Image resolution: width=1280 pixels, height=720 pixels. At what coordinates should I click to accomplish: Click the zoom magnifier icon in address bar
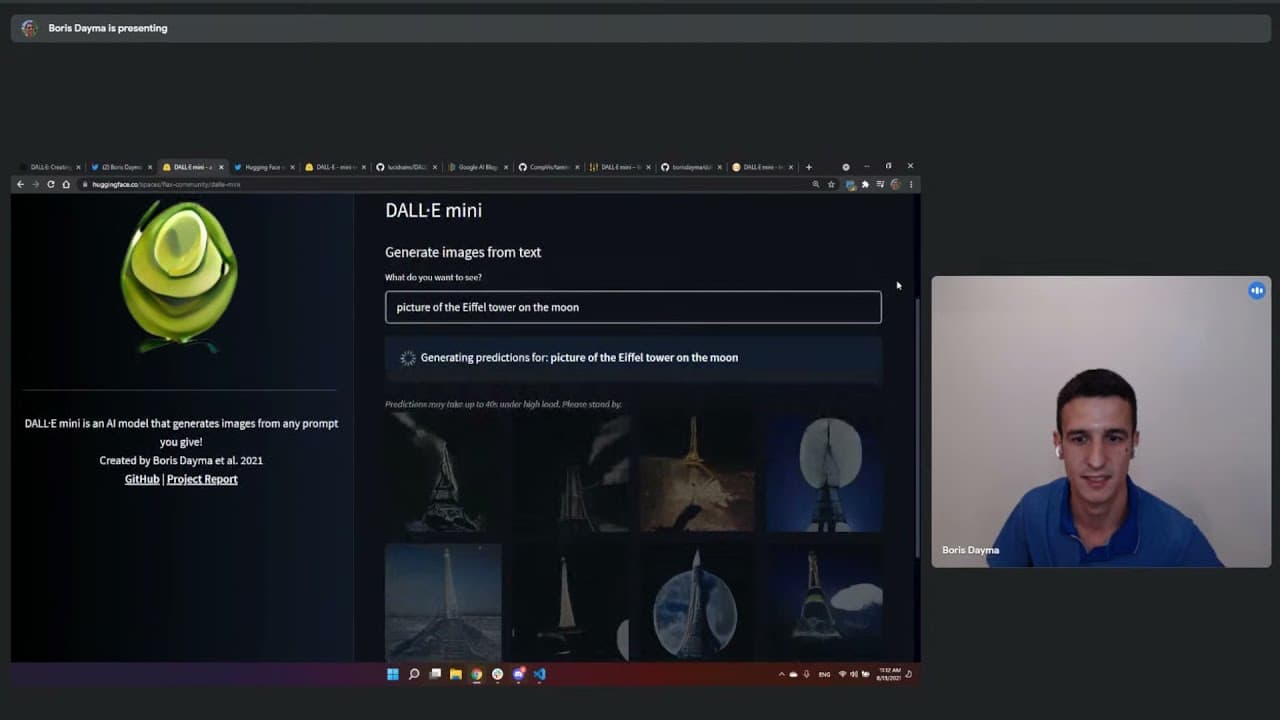tap(816, 184)
